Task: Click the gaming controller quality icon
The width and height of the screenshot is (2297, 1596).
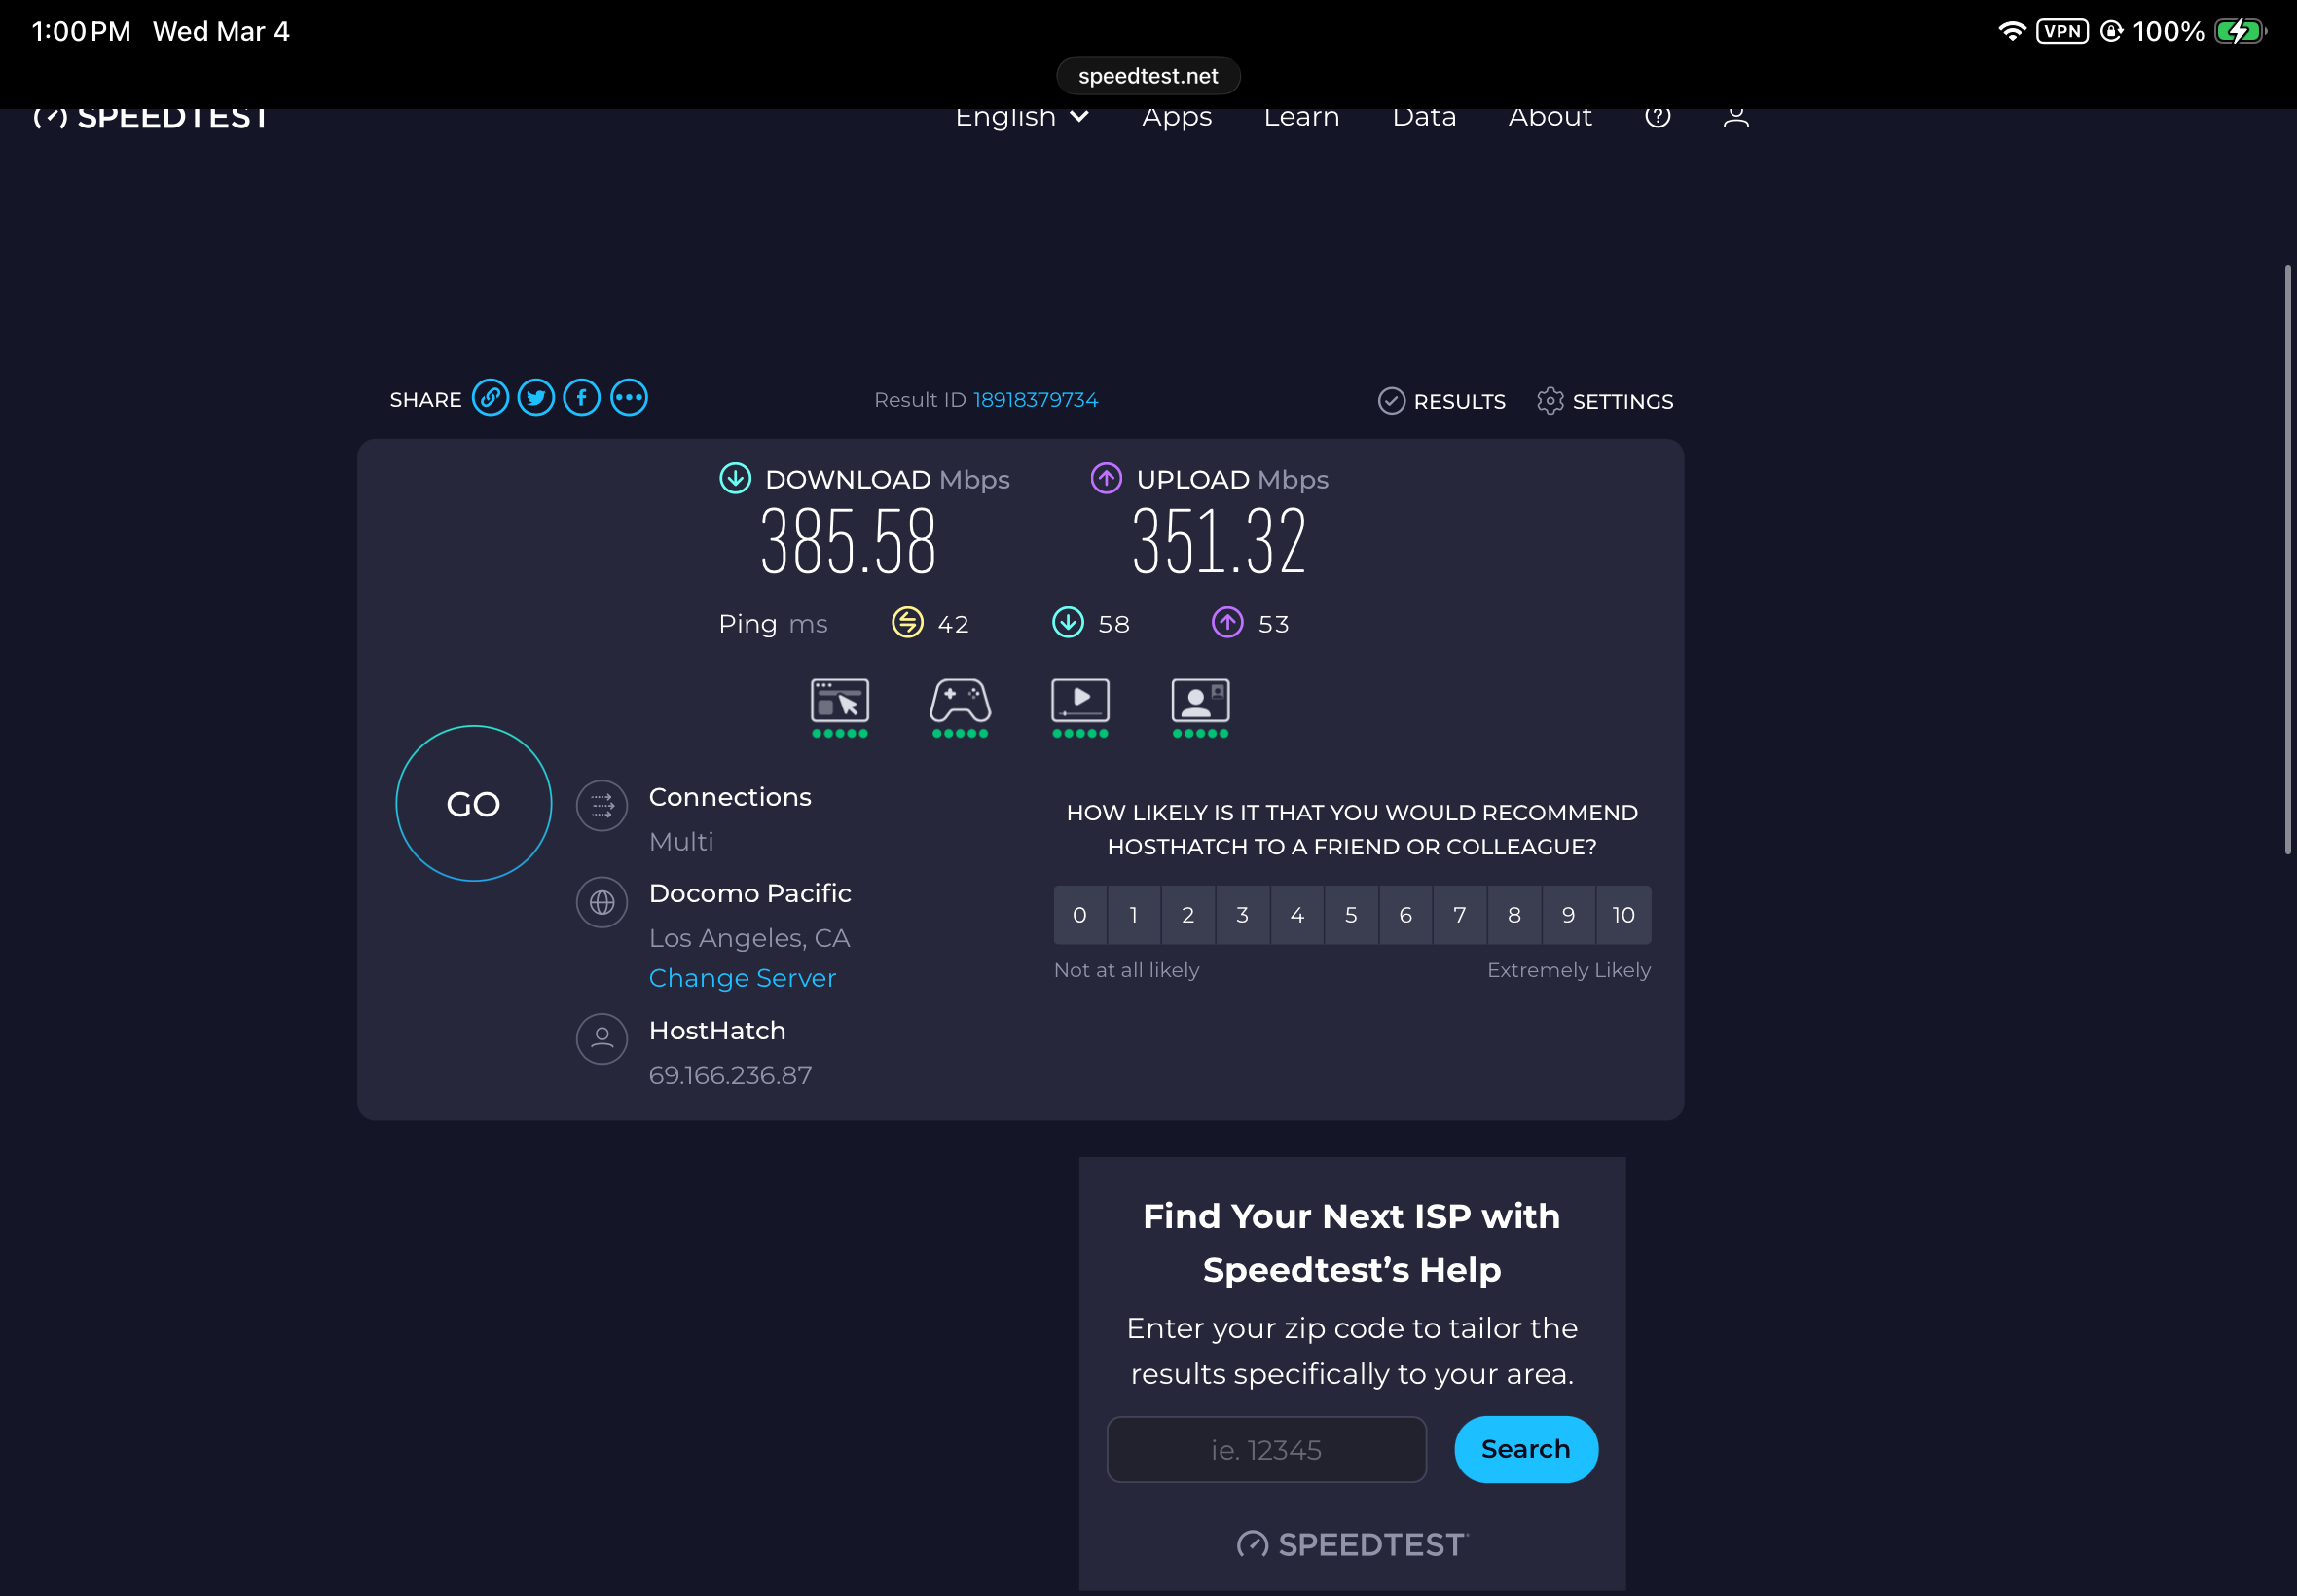Action: (960, 701)
